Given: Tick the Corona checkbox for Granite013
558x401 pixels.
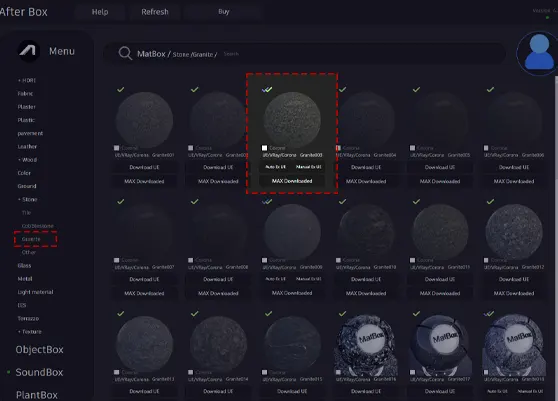Looking at the screenshot, I should [x=116, y=372].
